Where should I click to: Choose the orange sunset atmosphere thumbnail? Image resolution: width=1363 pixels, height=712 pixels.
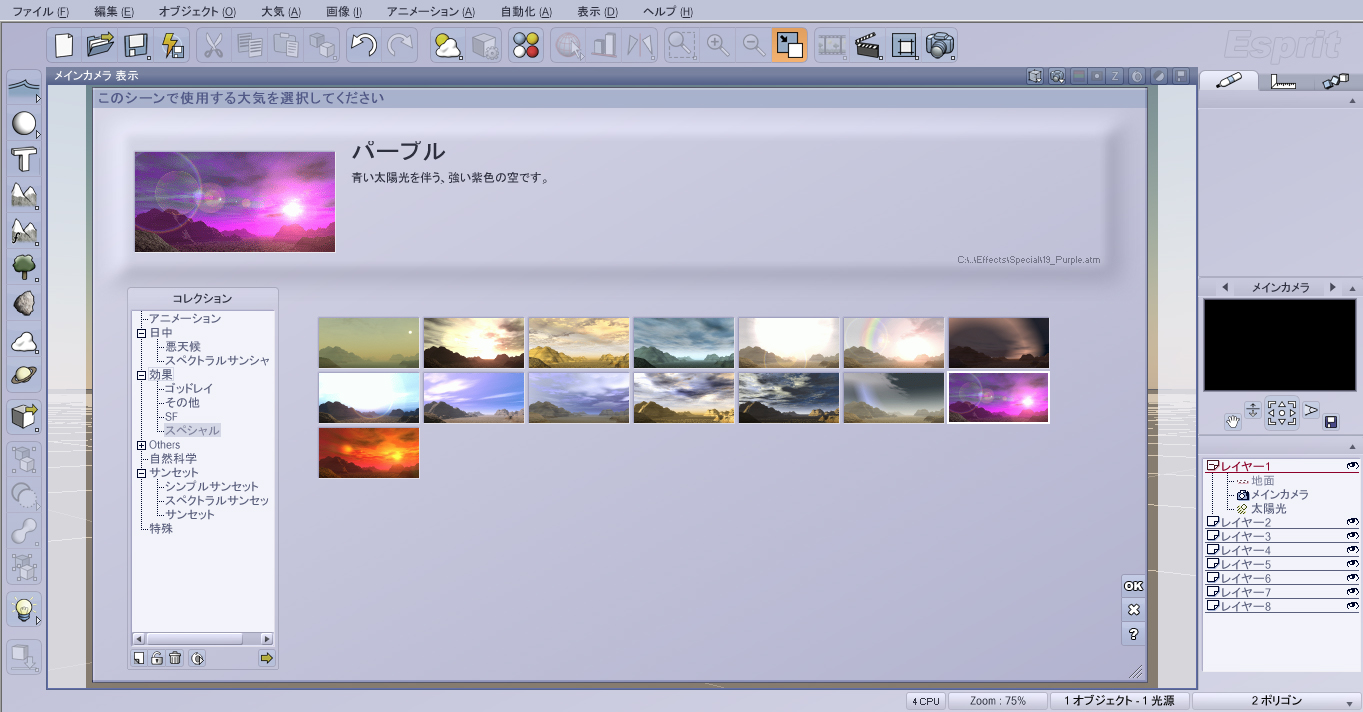[369, 453]
